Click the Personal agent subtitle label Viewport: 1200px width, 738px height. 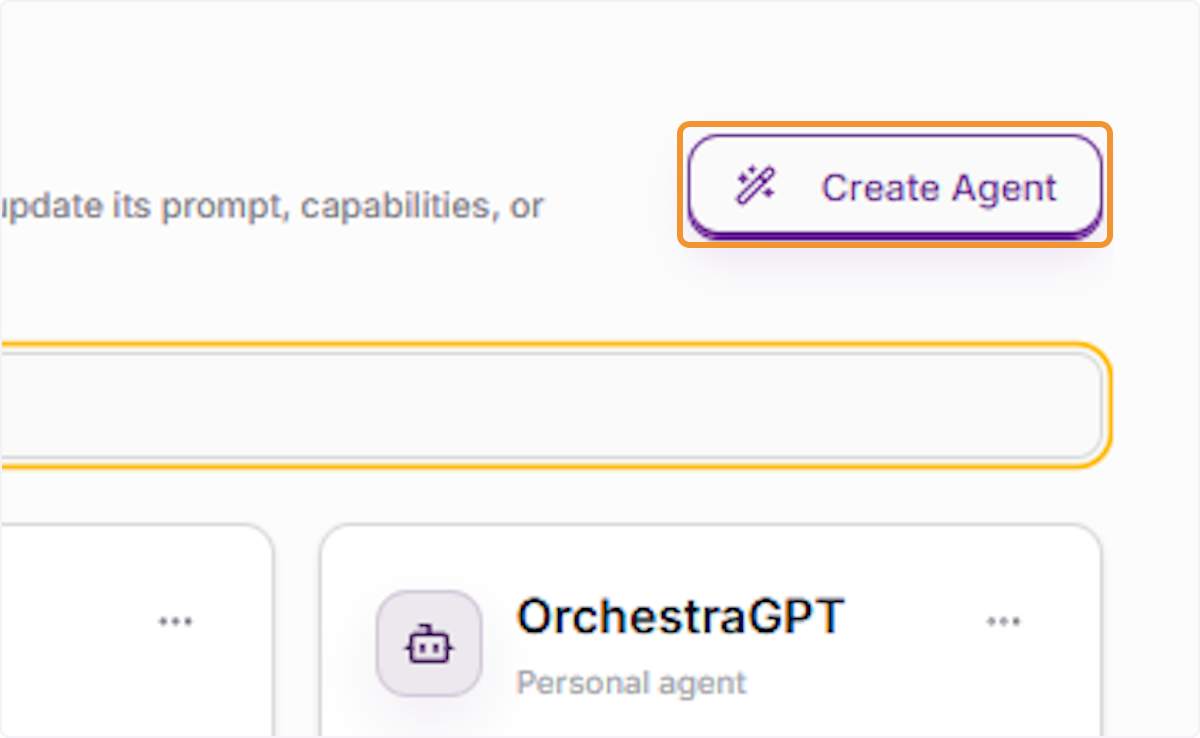[631, 683]
